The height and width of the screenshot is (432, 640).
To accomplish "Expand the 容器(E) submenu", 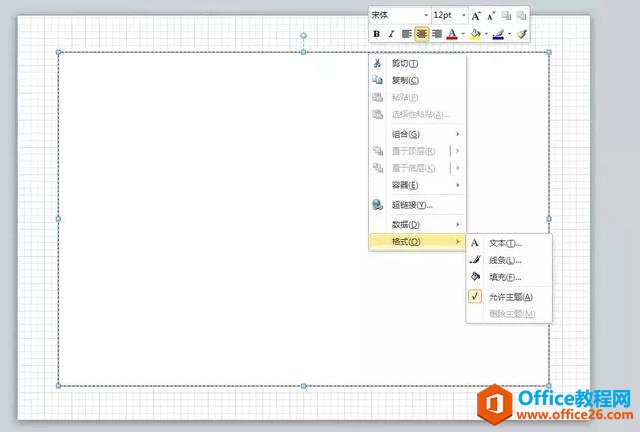I will click(x=417, y=185).
